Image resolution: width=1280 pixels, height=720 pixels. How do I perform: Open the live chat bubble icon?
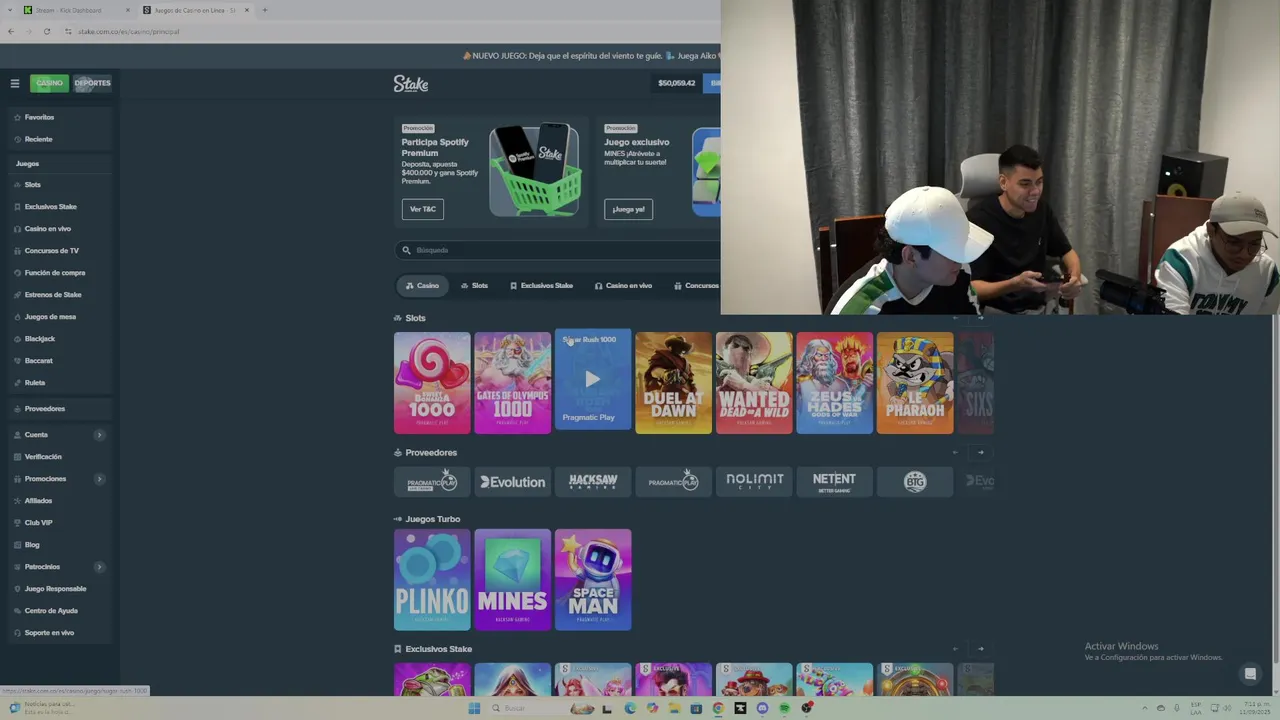pos(1250,674)
